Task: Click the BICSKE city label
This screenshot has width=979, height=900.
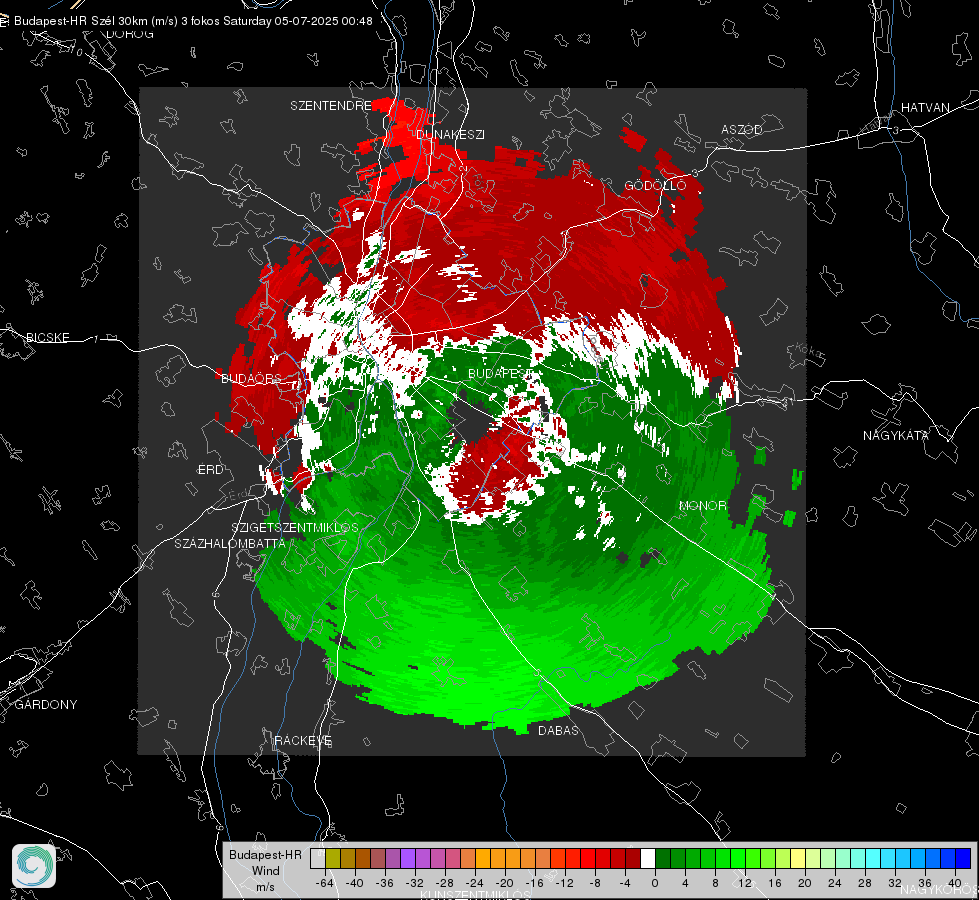Action: point(47,337)
